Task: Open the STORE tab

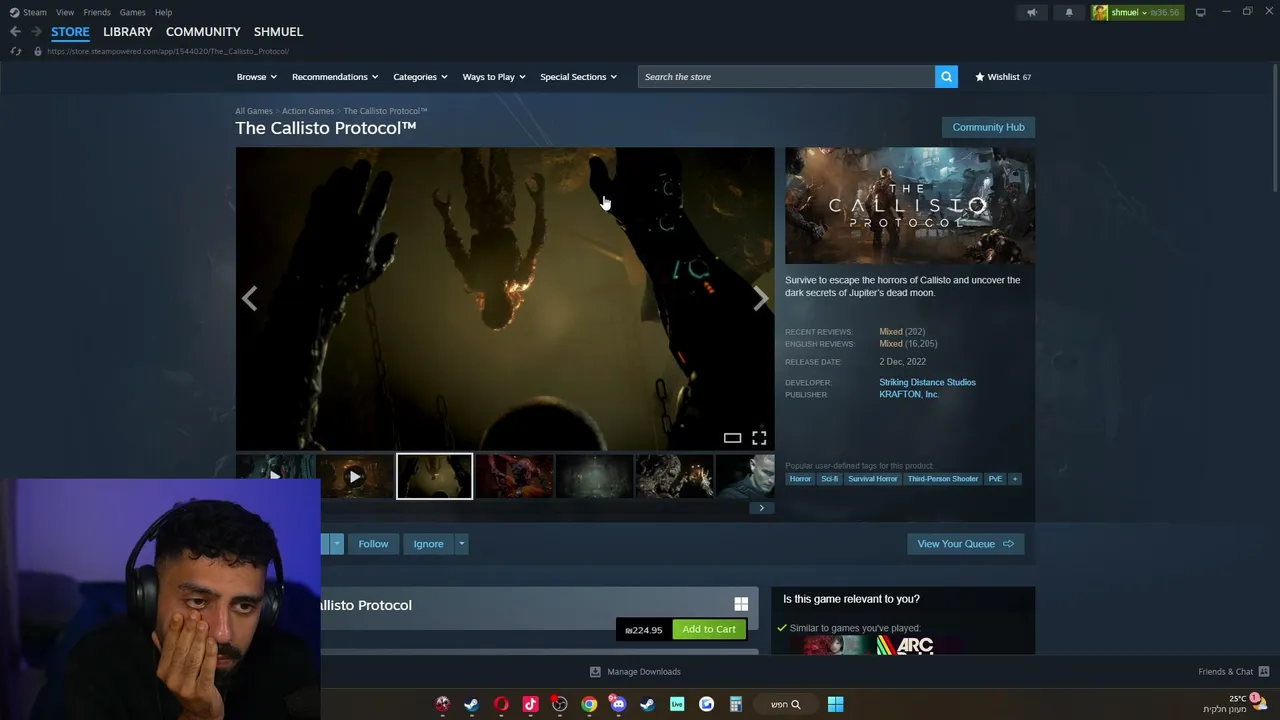Action: pos(70,32)
